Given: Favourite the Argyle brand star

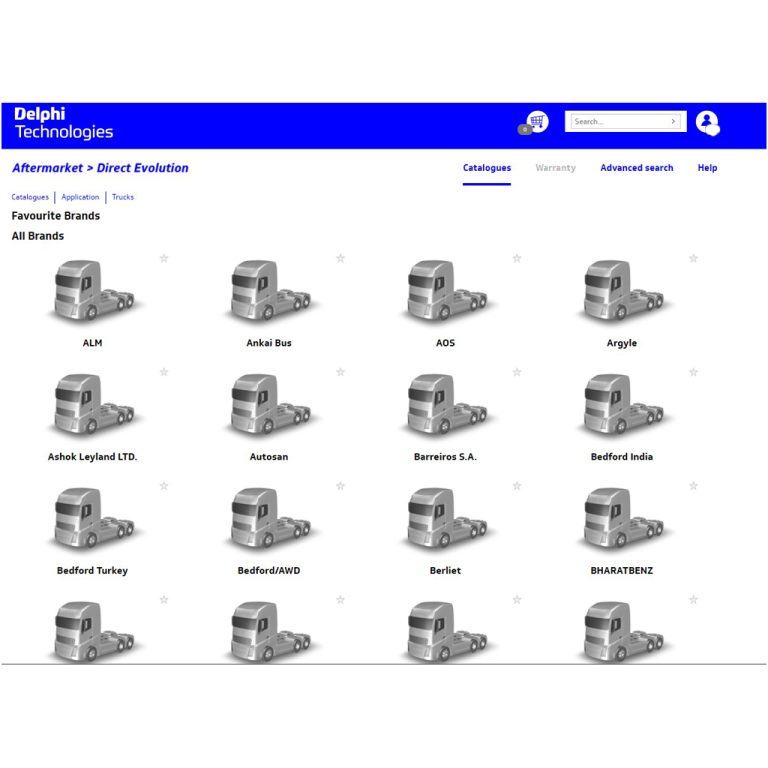Looking at the screenshot, I should [693, 258].
